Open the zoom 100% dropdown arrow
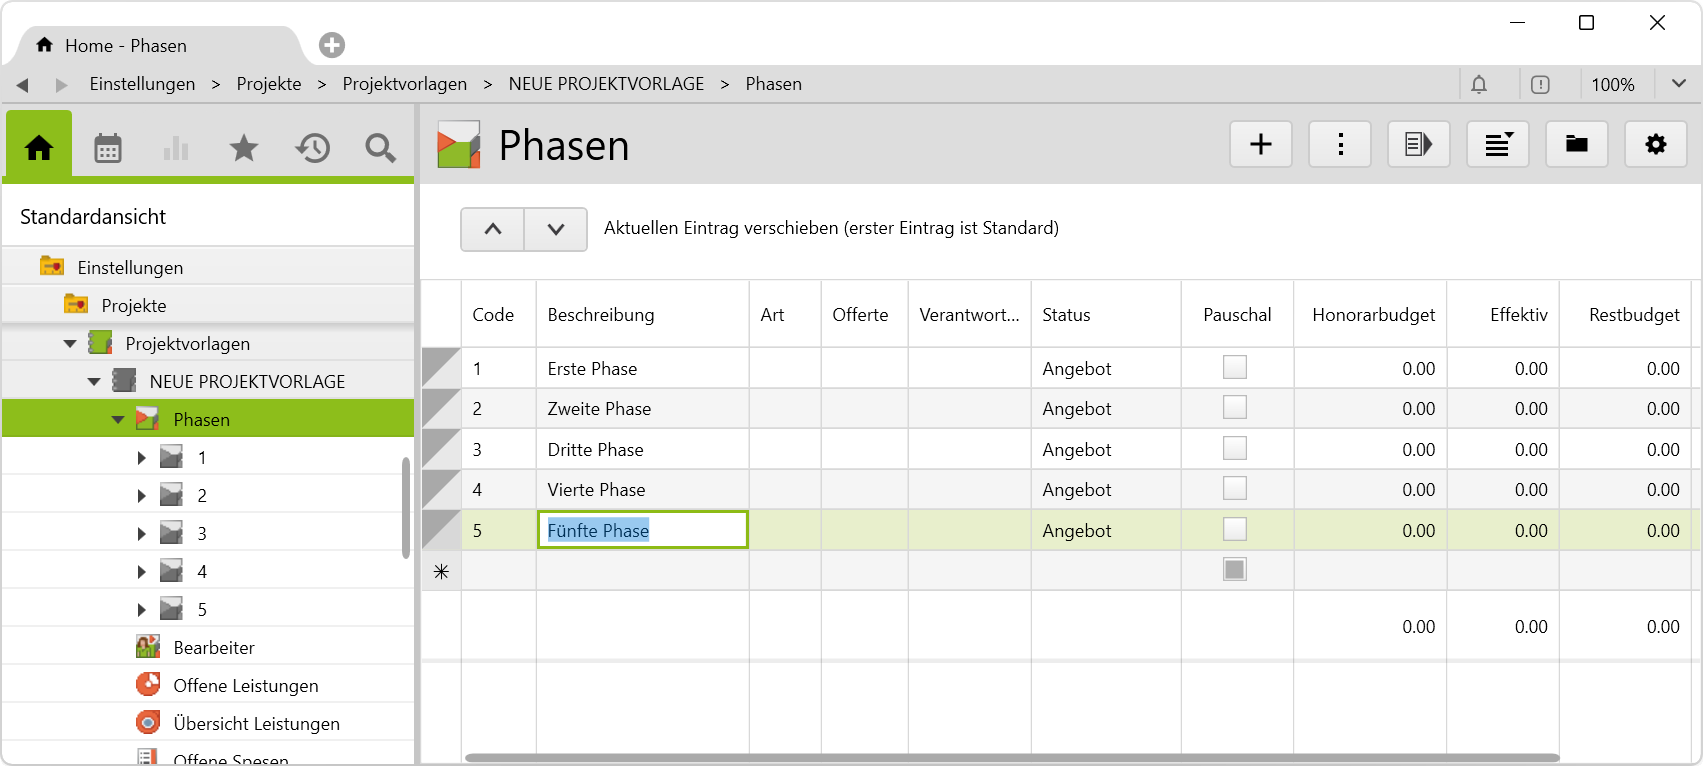 (1678, 84)
